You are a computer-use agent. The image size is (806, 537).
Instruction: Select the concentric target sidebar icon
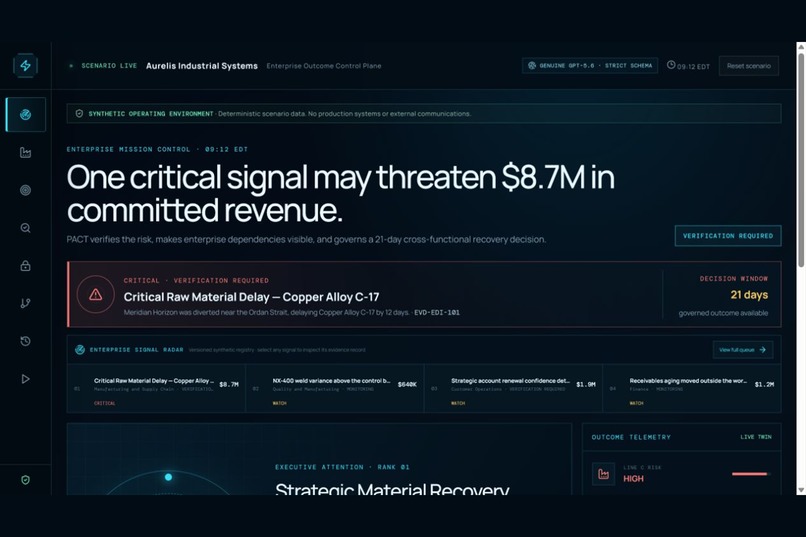tap(25, 190)
